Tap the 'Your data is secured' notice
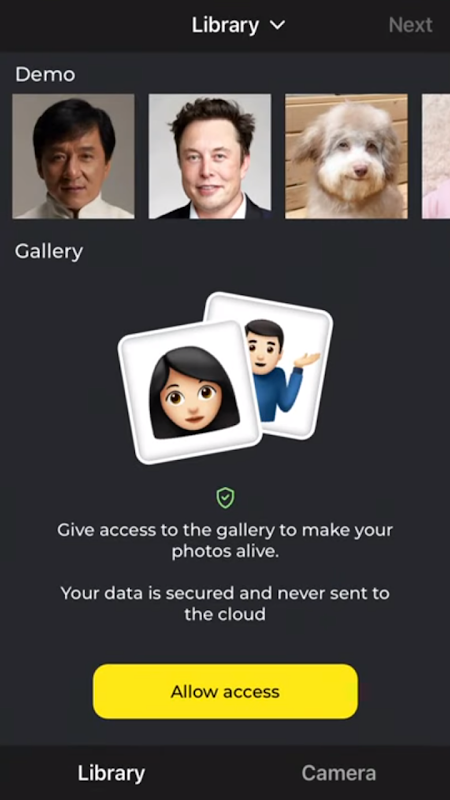This screenshot has width=450, height=800. point(225,603)
